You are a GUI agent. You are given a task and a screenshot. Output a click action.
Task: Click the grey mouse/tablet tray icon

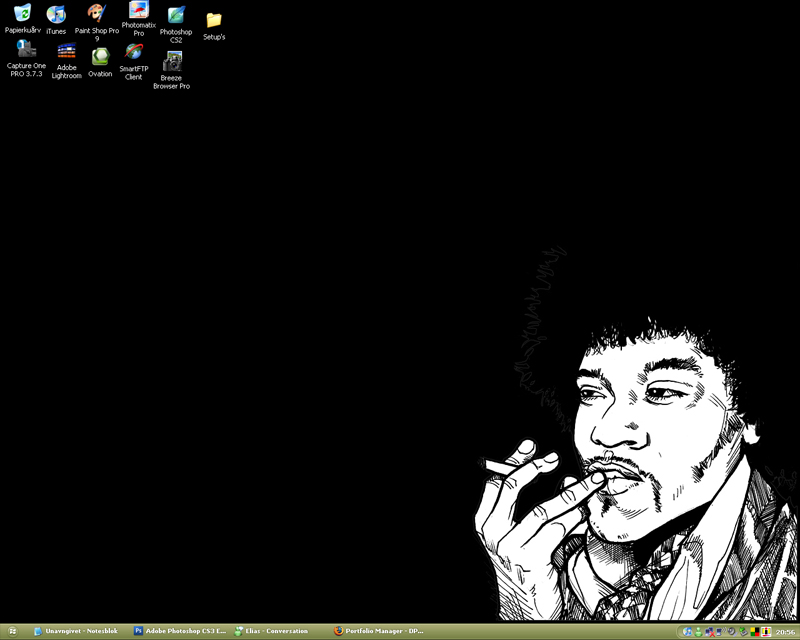(x=732, y=632)
